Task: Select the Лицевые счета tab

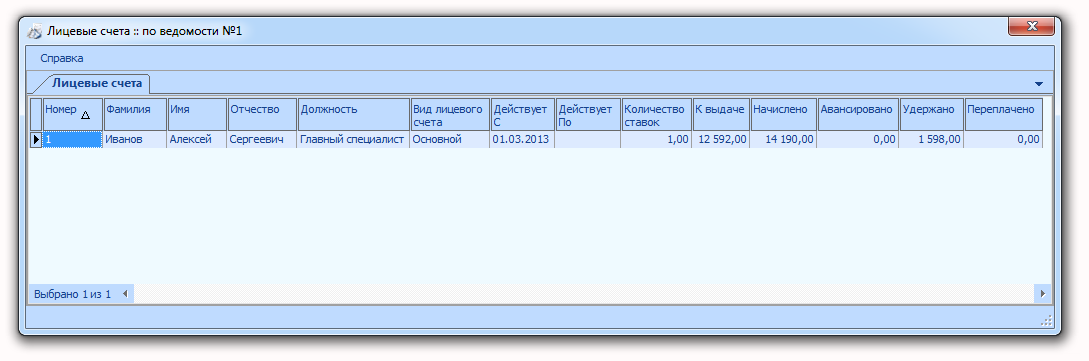Action: point(97,83)
